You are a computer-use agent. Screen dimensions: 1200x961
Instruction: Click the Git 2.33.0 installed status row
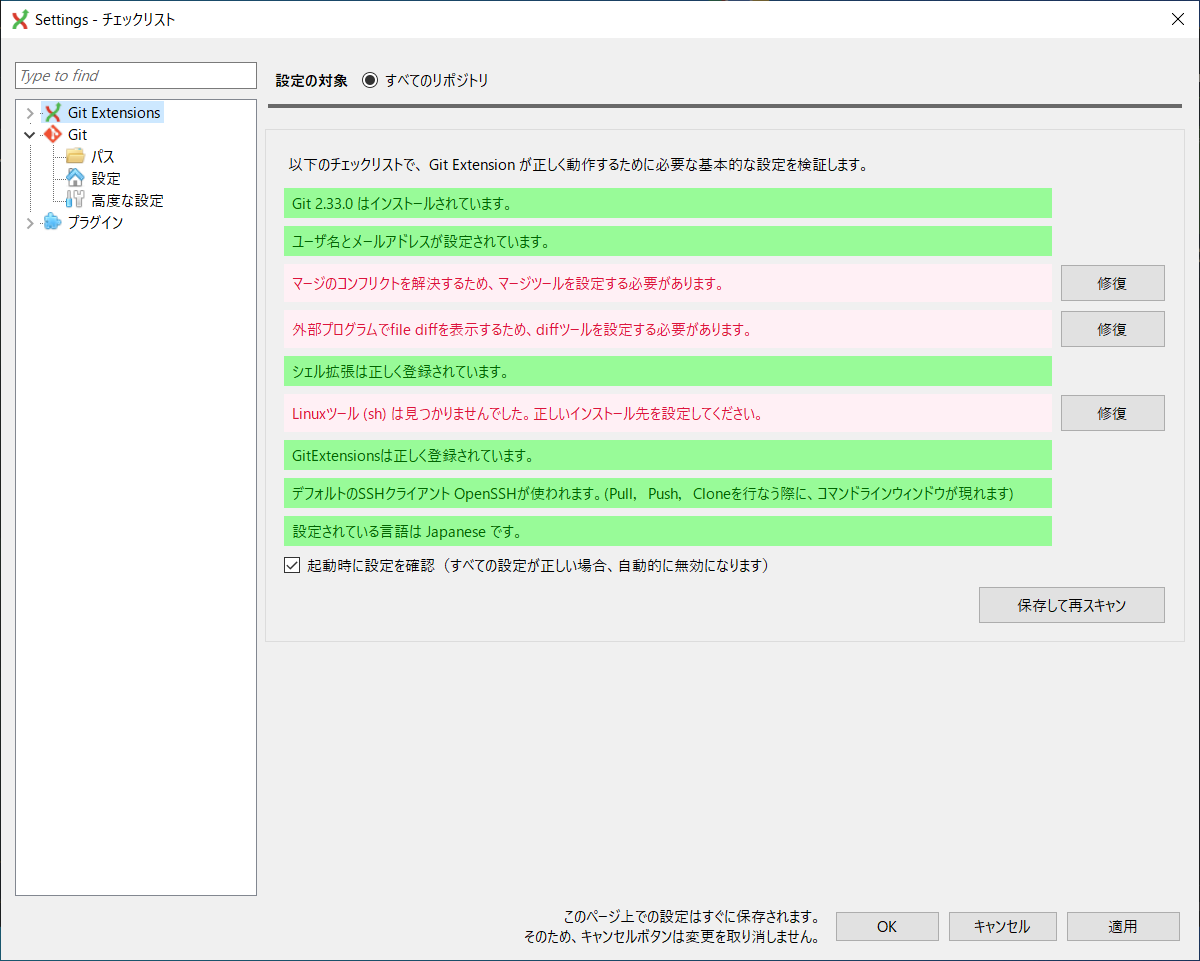point(668,203)
